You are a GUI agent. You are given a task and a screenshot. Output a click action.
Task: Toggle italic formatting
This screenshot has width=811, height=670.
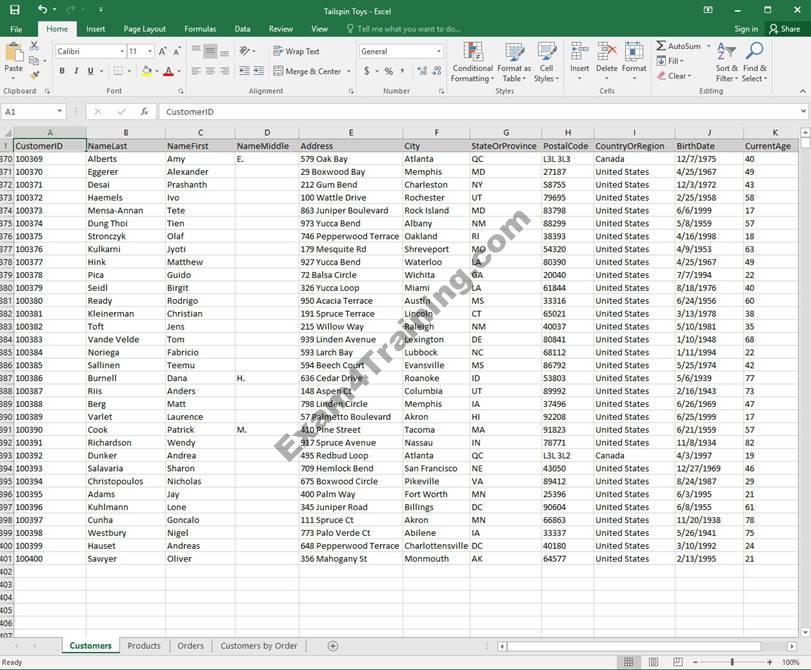76,71
